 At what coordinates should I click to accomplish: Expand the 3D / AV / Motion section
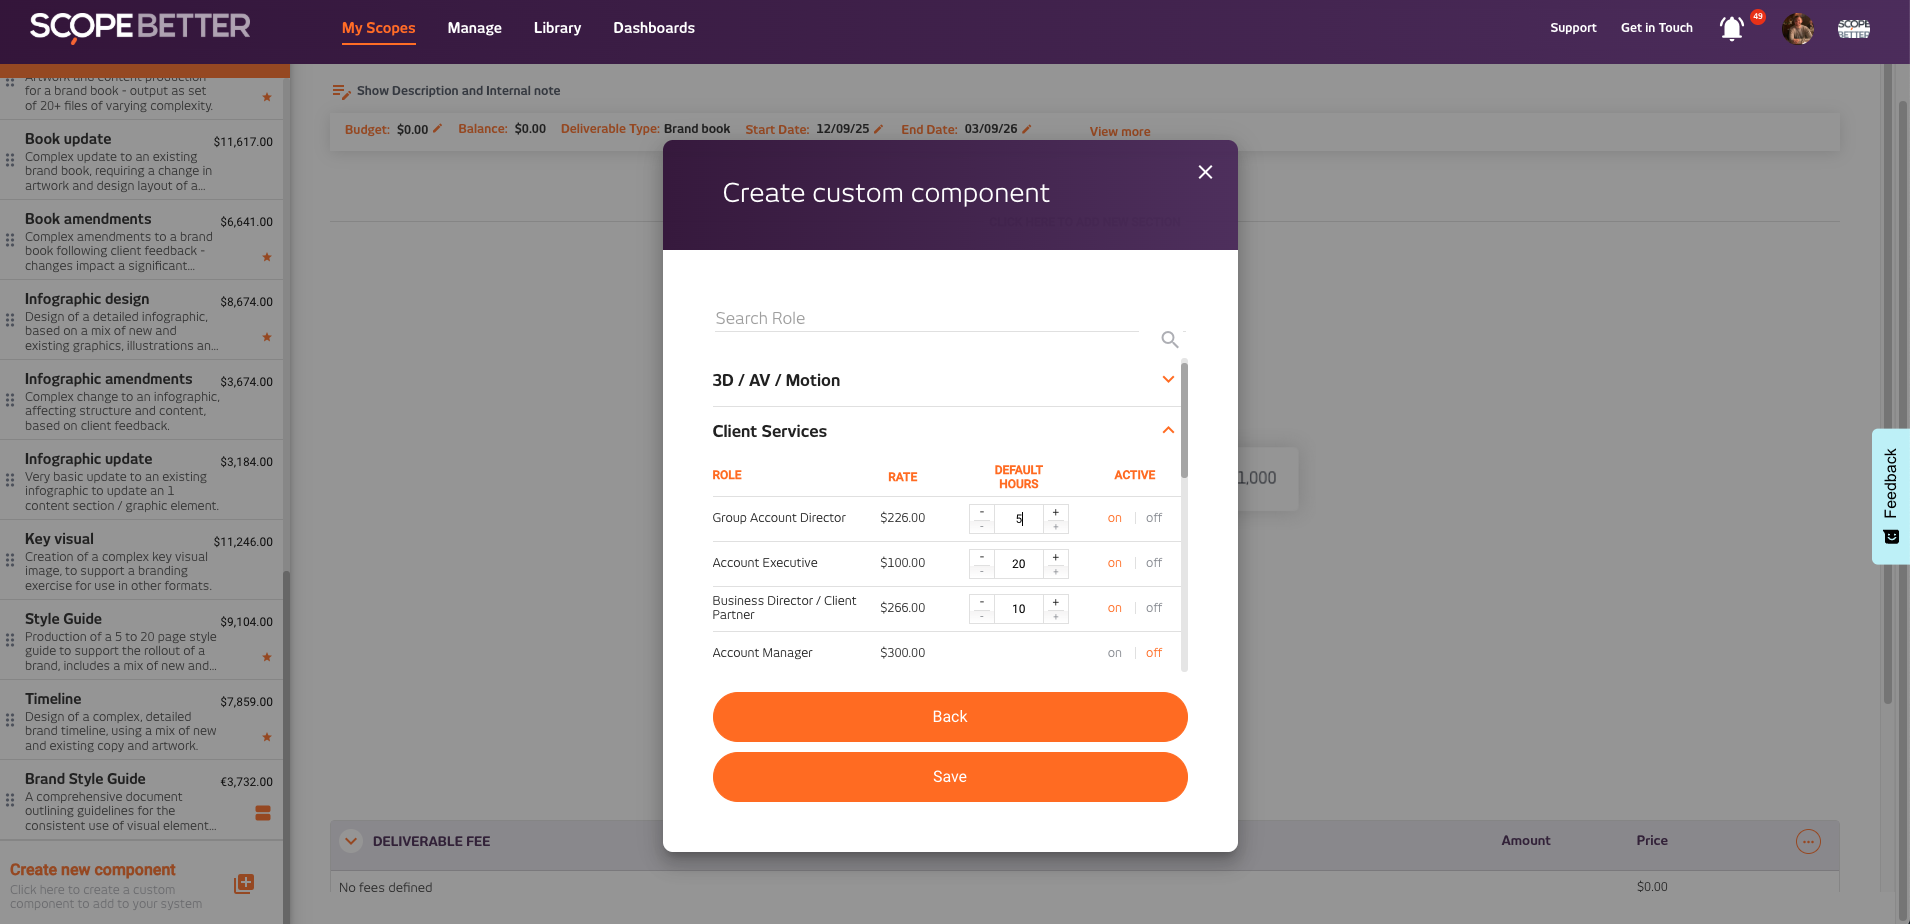point(1167,380)
